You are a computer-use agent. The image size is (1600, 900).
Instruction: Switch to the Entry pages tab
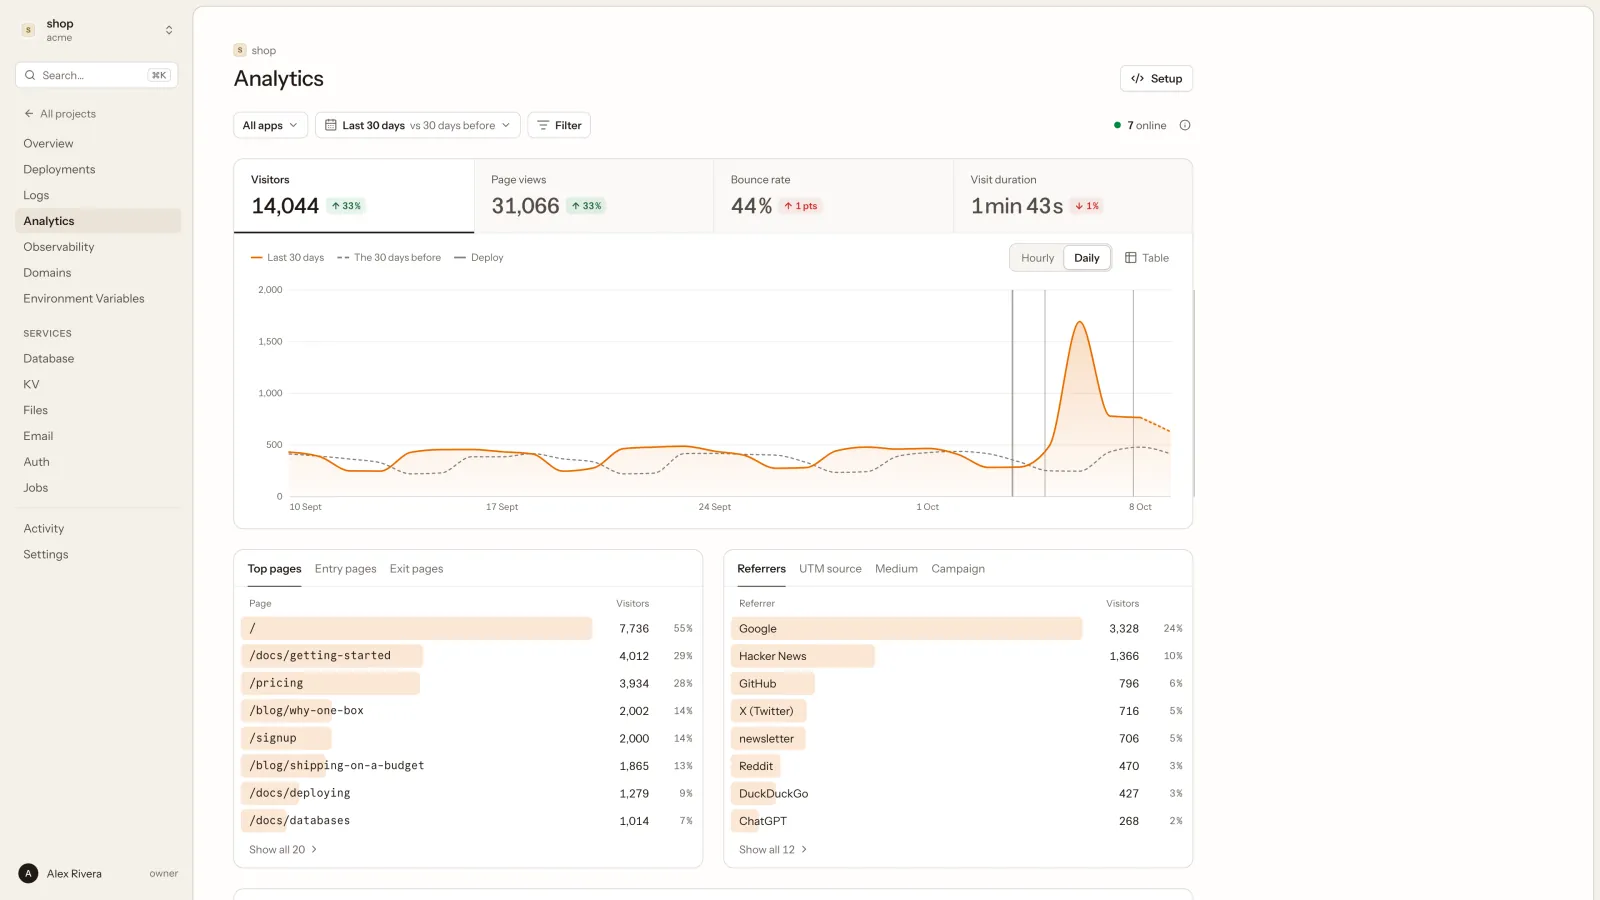(x=346, y=569)
